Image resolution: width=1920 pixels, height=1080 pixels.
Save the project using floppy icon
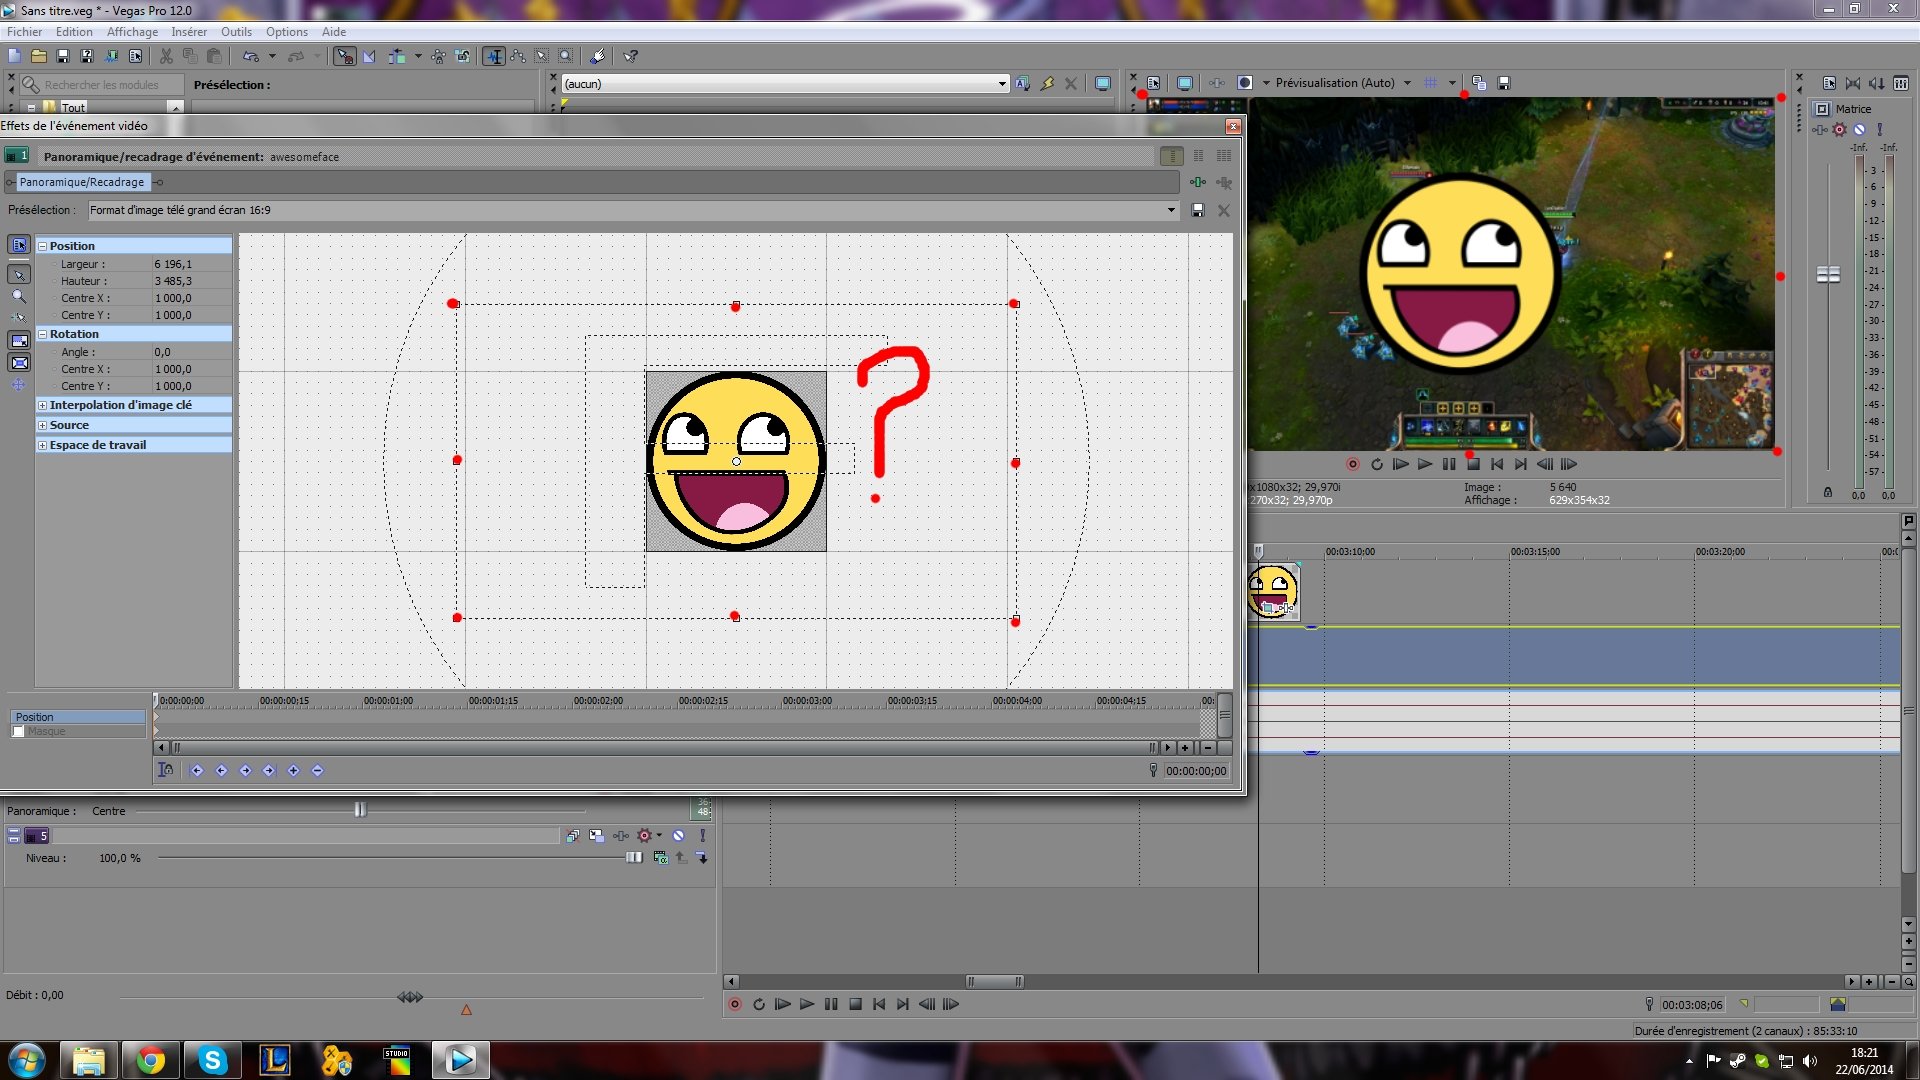pyautogui.click(x=63, y=56)
